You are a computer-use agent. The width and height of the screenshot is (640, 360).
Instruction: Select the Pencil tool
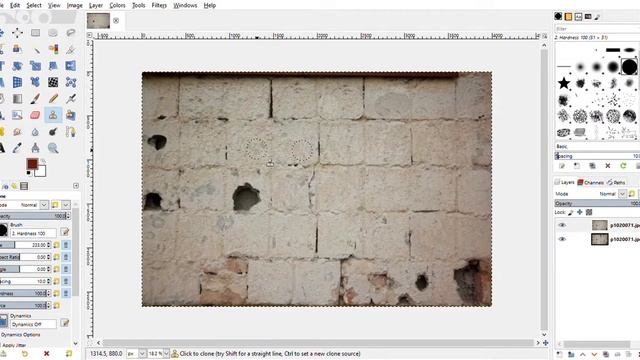[53, 99]
